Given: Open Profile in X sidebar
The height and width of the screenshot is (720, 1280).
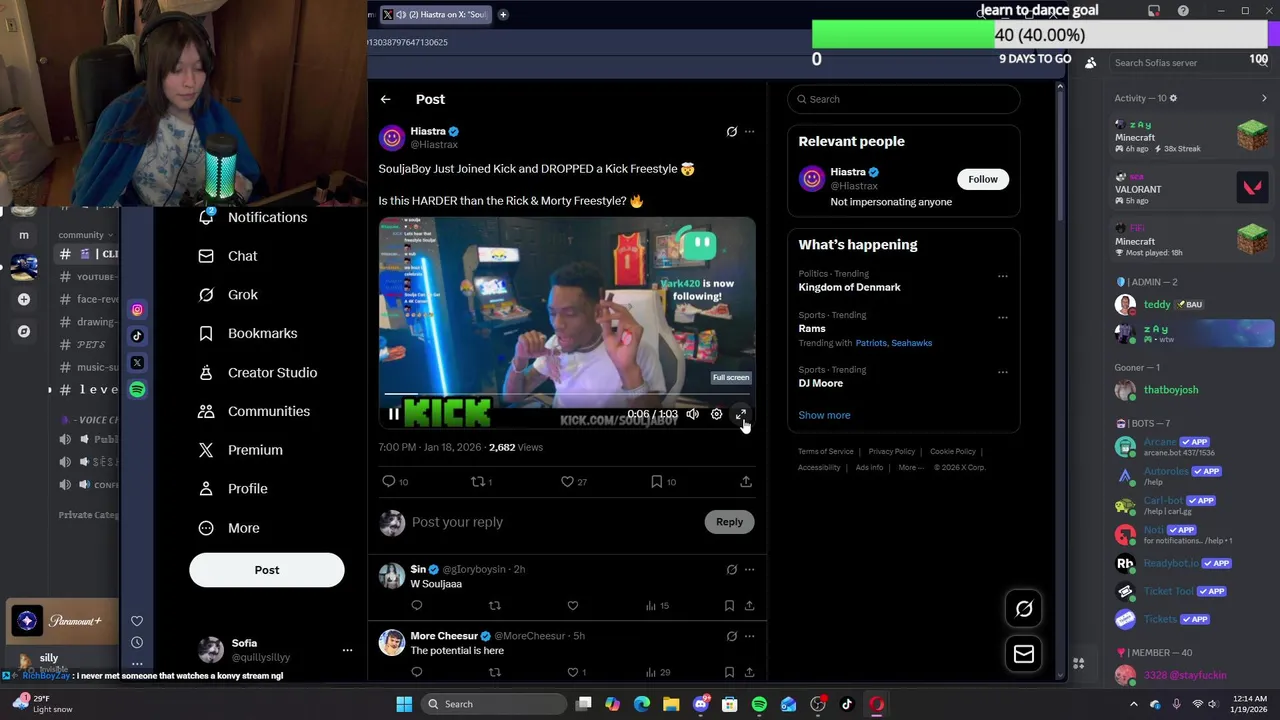Looking at the screenshot, I should coord(233,489).
